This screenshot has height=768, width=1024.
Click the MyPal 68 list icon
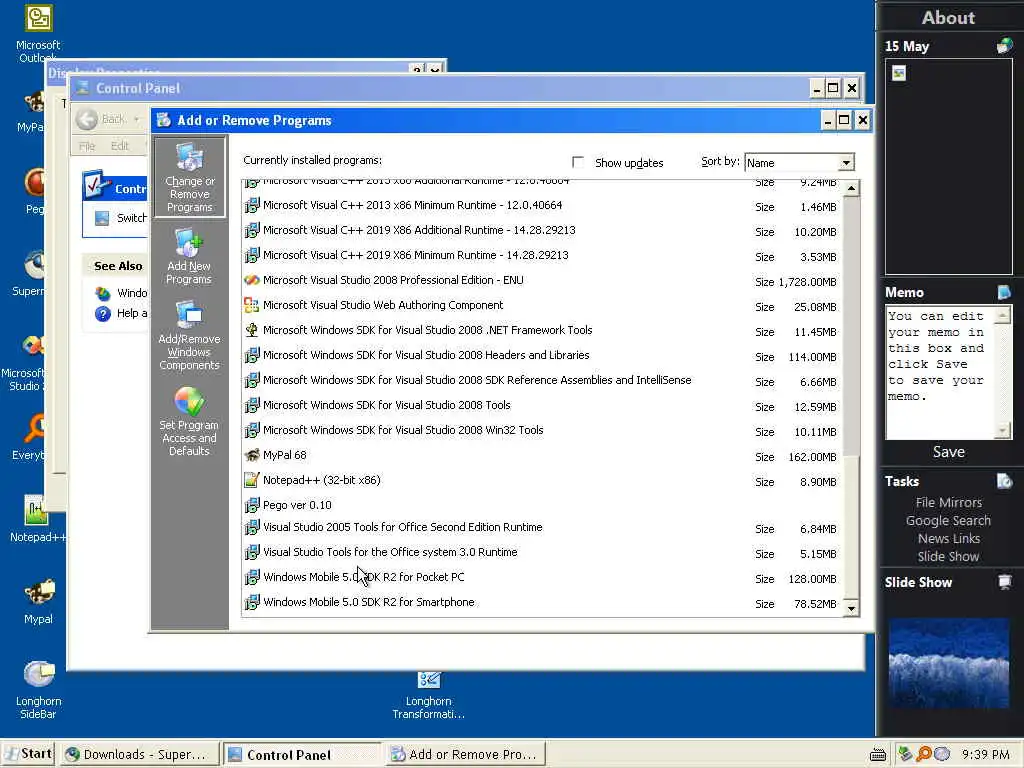coord(251,455)
